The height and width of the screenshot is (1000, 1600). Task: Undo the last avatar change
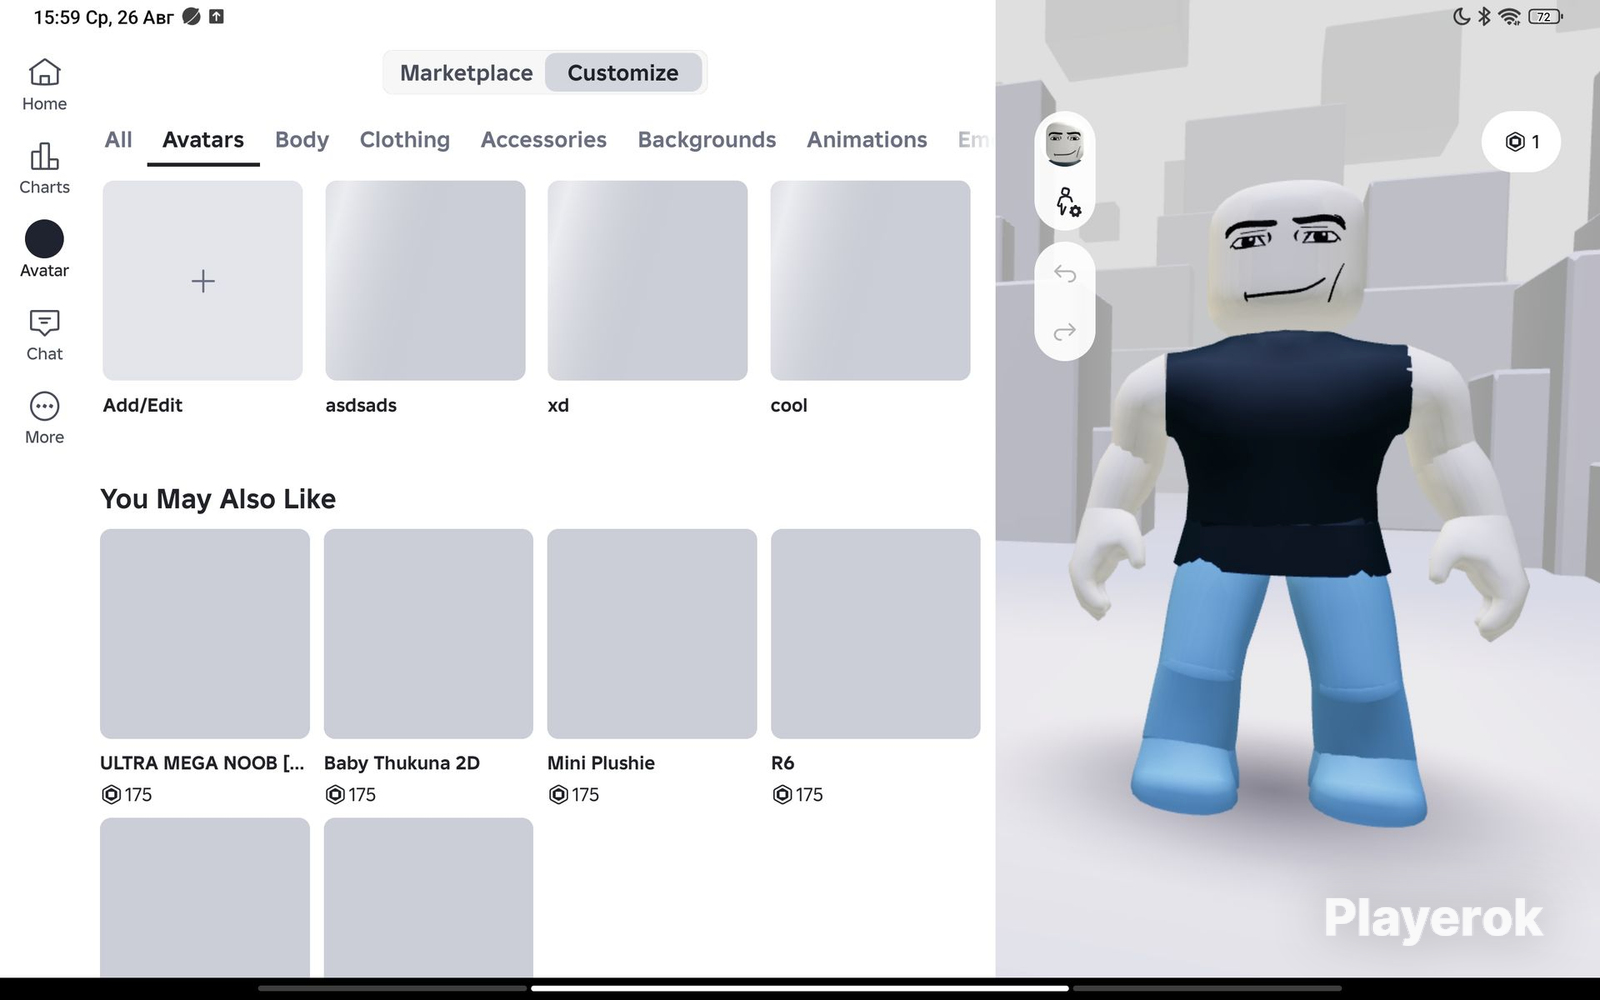coord(1064,273)
